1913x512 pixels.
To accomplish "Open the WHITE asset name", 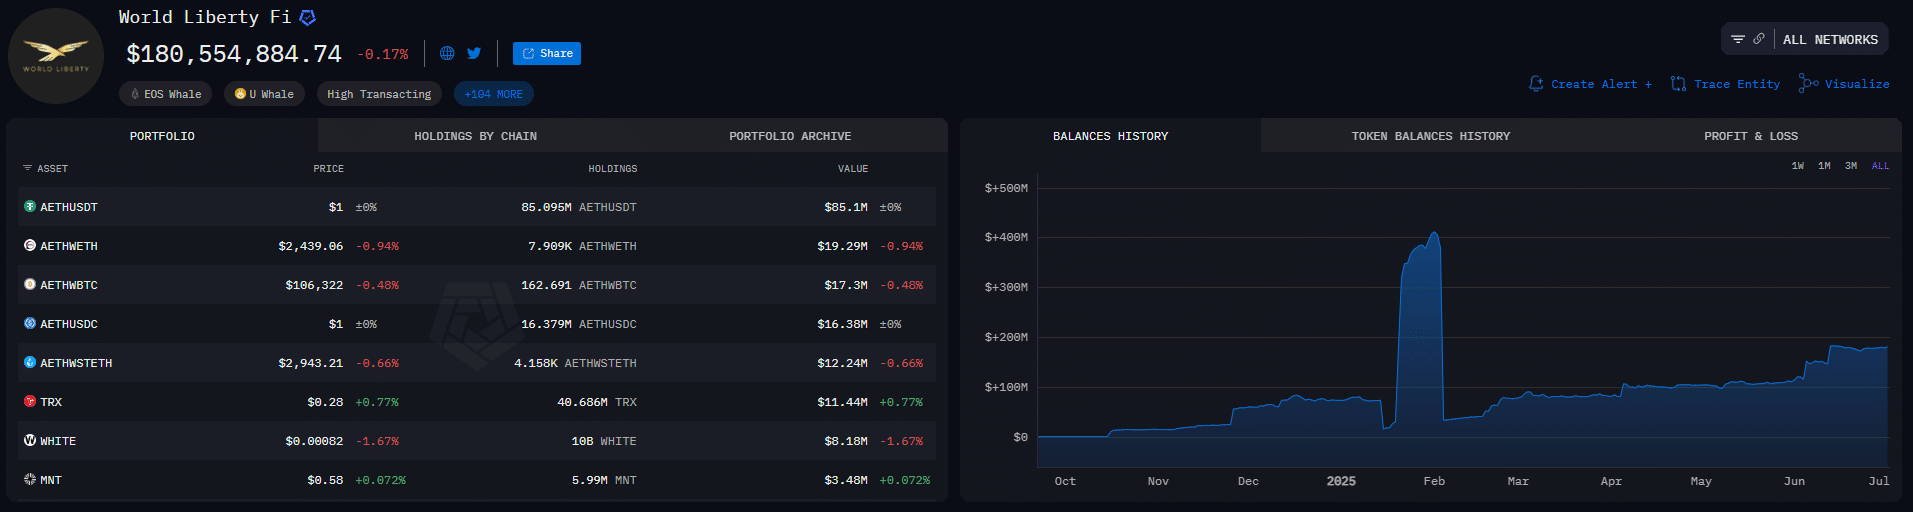I will point(58,441).
